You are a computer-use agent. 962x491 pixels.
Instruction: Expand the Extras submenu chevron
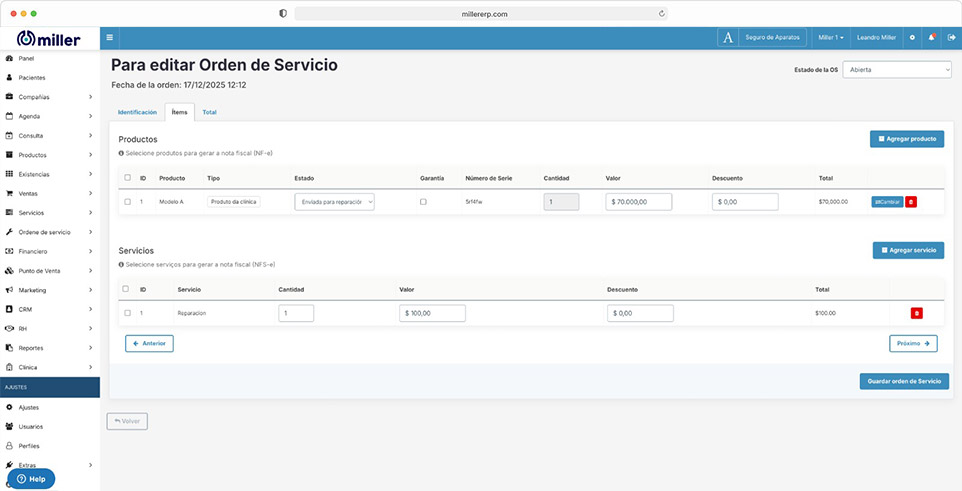click(90, 465)
